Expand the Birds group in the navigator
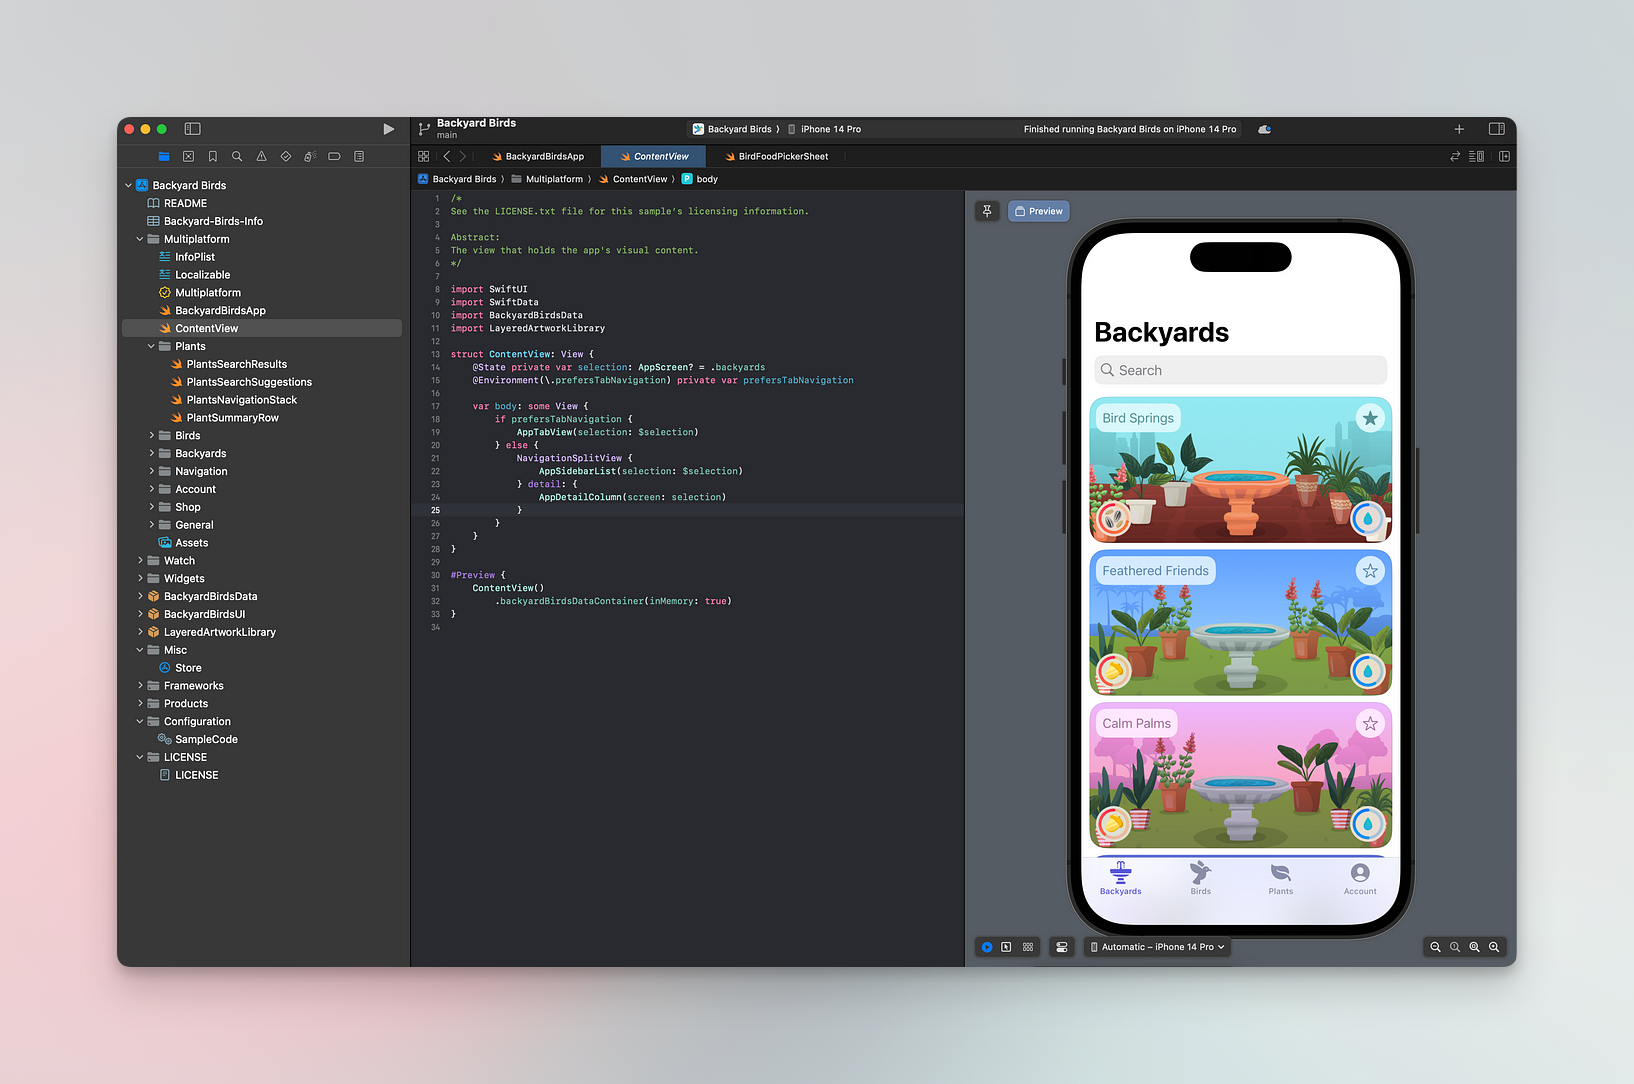This screenshot has height=1084, width=1634. point(152,435)
